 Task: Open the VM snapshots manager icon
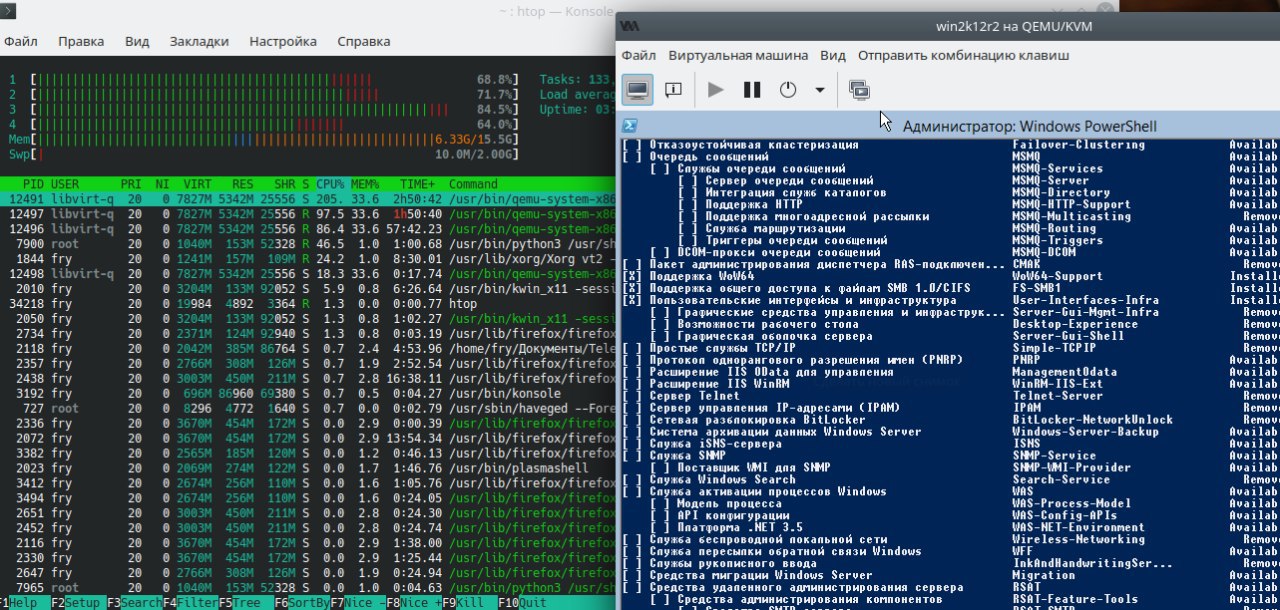point(859,89)
